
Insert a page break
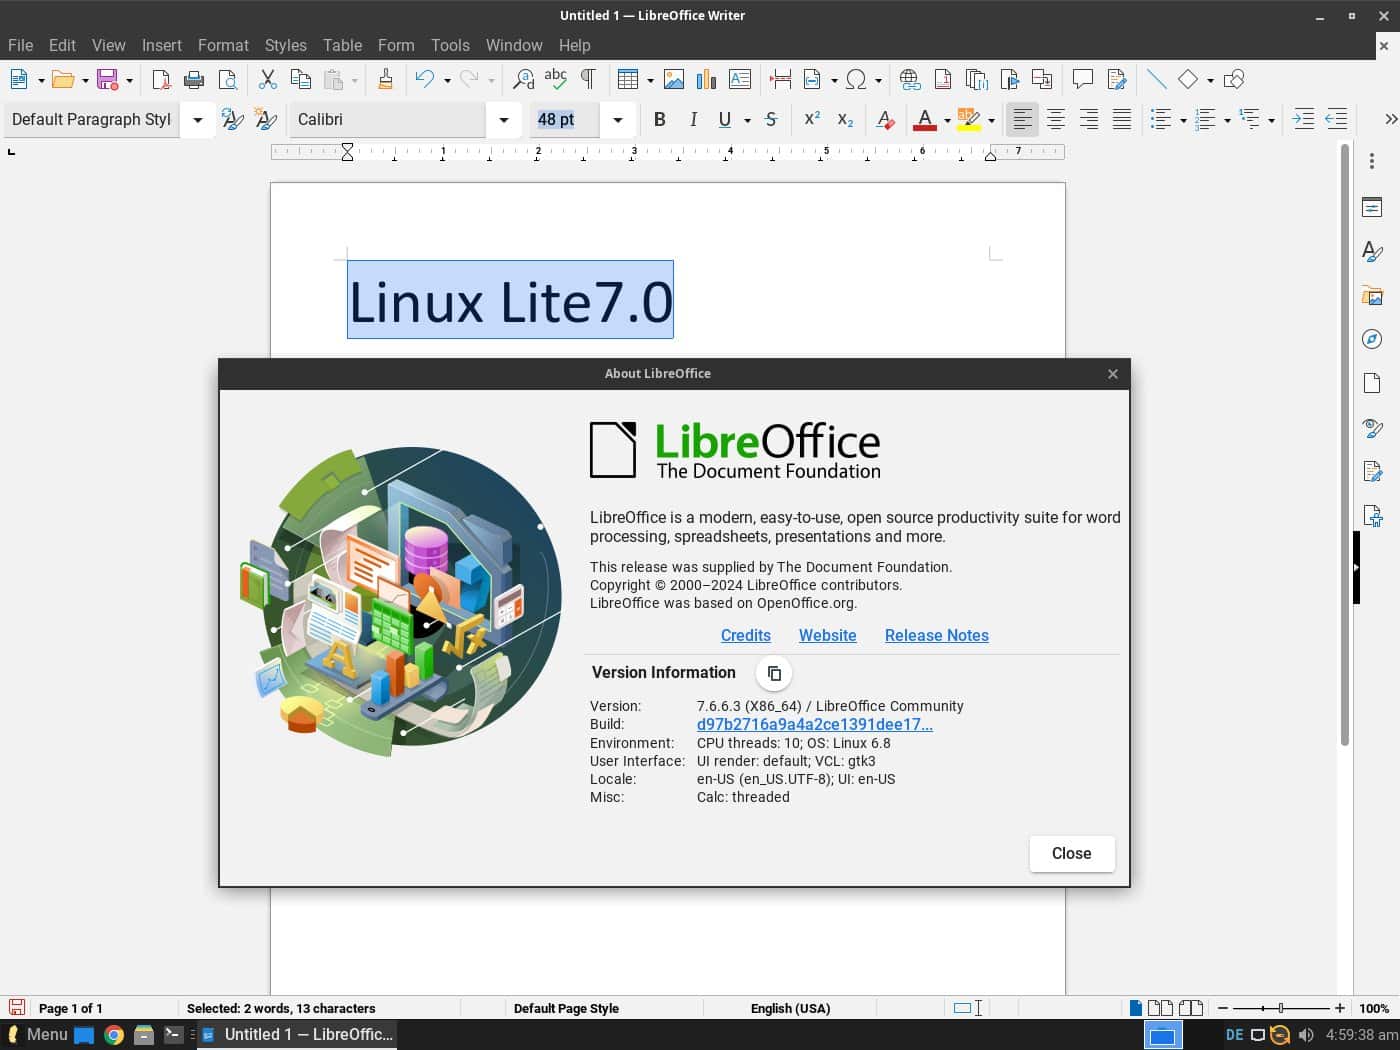pos(780,79)
